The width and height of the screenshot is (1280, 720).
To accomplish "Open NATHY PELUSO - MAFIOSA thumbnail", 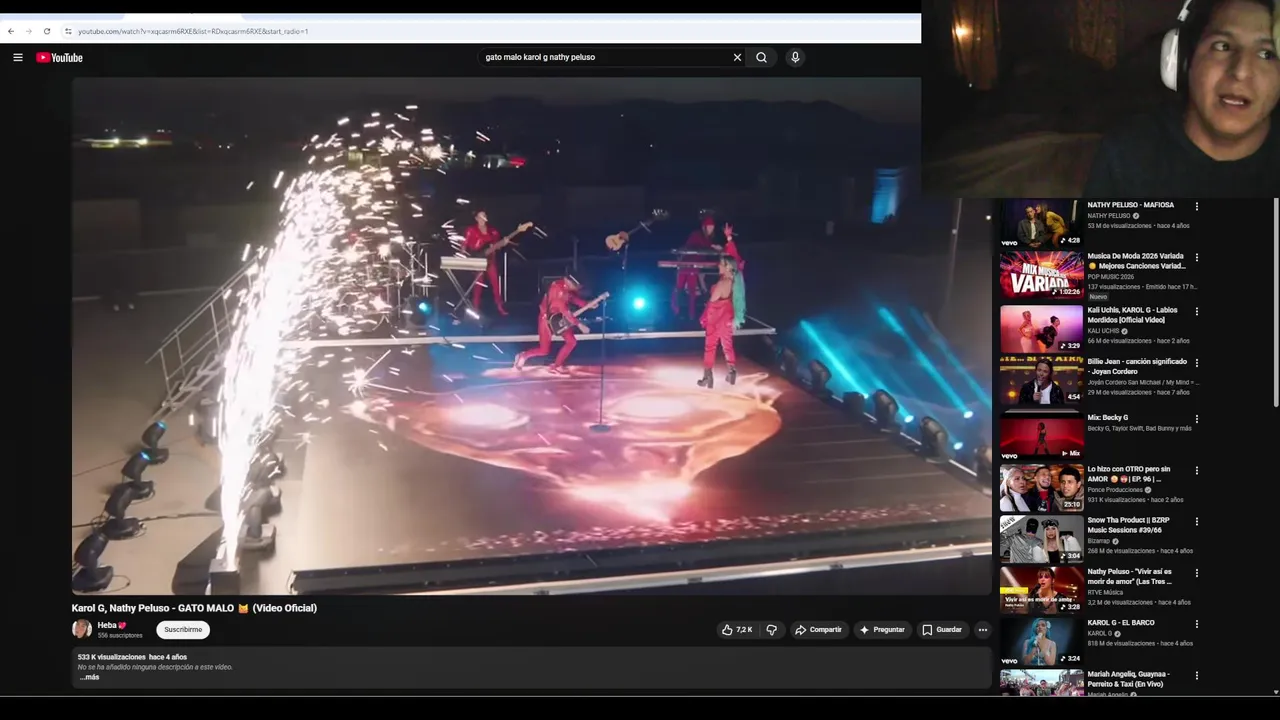I will point(1041,224).
